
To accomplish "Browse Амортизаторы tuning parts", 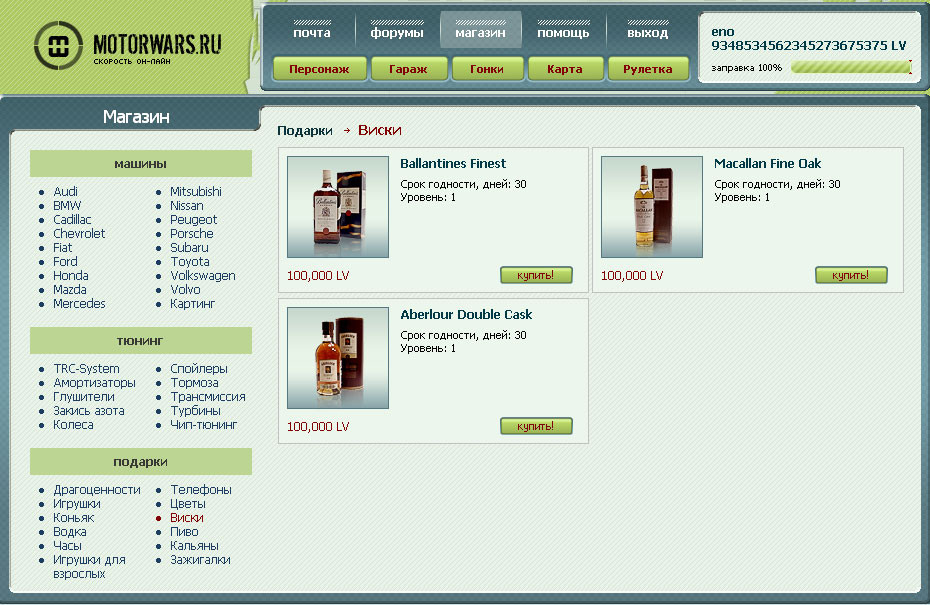I will click(94, 383).
